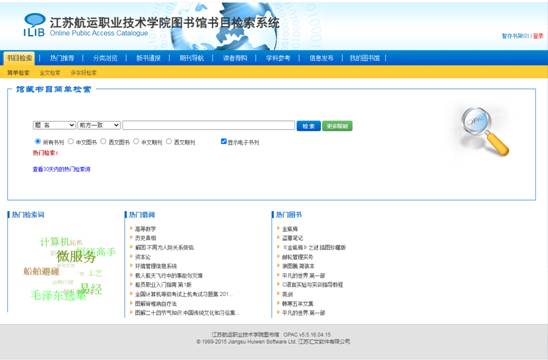The image size is (548, 360).
Task: Expand the 前方一致 match mode dropdown
Action: 99,125
